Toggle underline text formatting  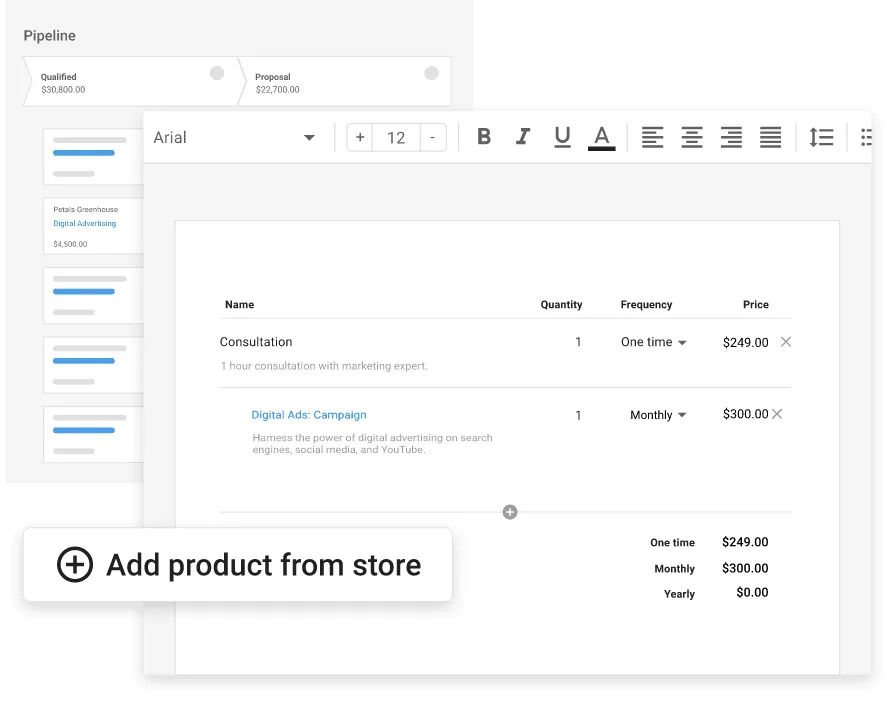coord(562,137)
